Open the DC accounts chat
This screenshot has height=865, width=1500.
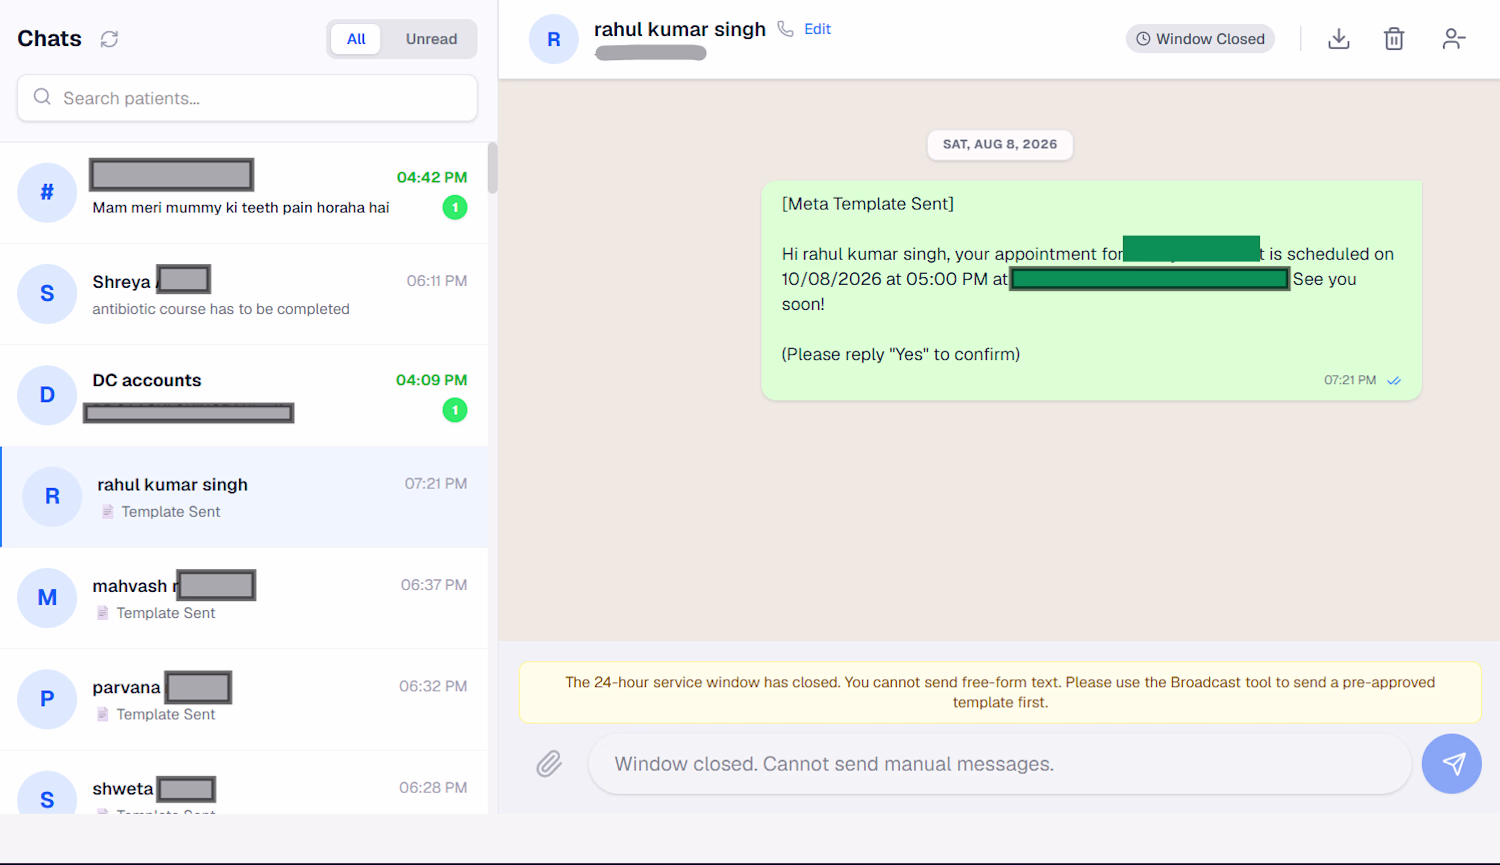244,395
